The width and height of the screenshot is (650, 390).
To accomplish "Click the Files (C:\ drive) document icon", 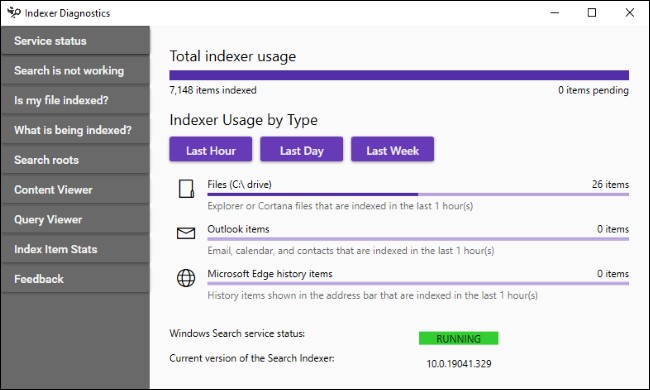I will (186, 189).
